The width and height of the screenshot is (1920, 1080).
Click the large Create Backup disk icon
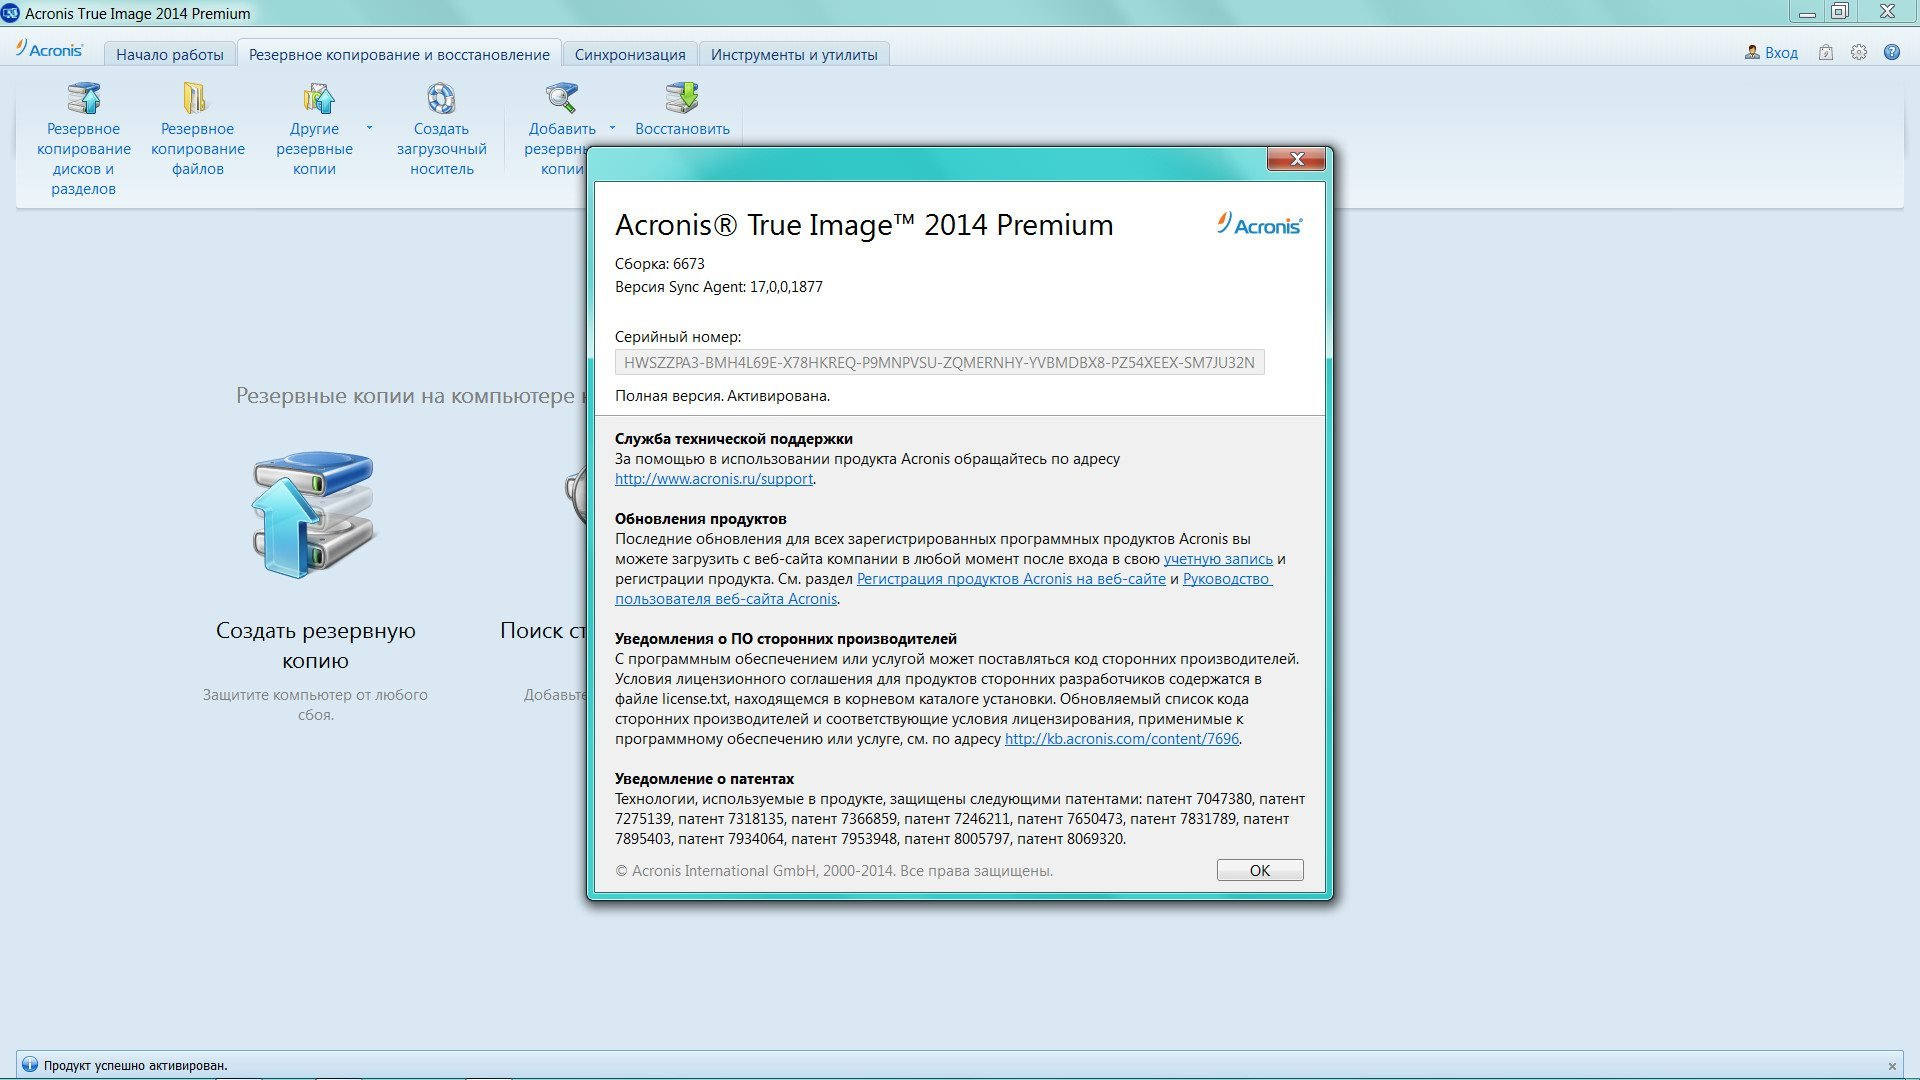tap(314, 514)
